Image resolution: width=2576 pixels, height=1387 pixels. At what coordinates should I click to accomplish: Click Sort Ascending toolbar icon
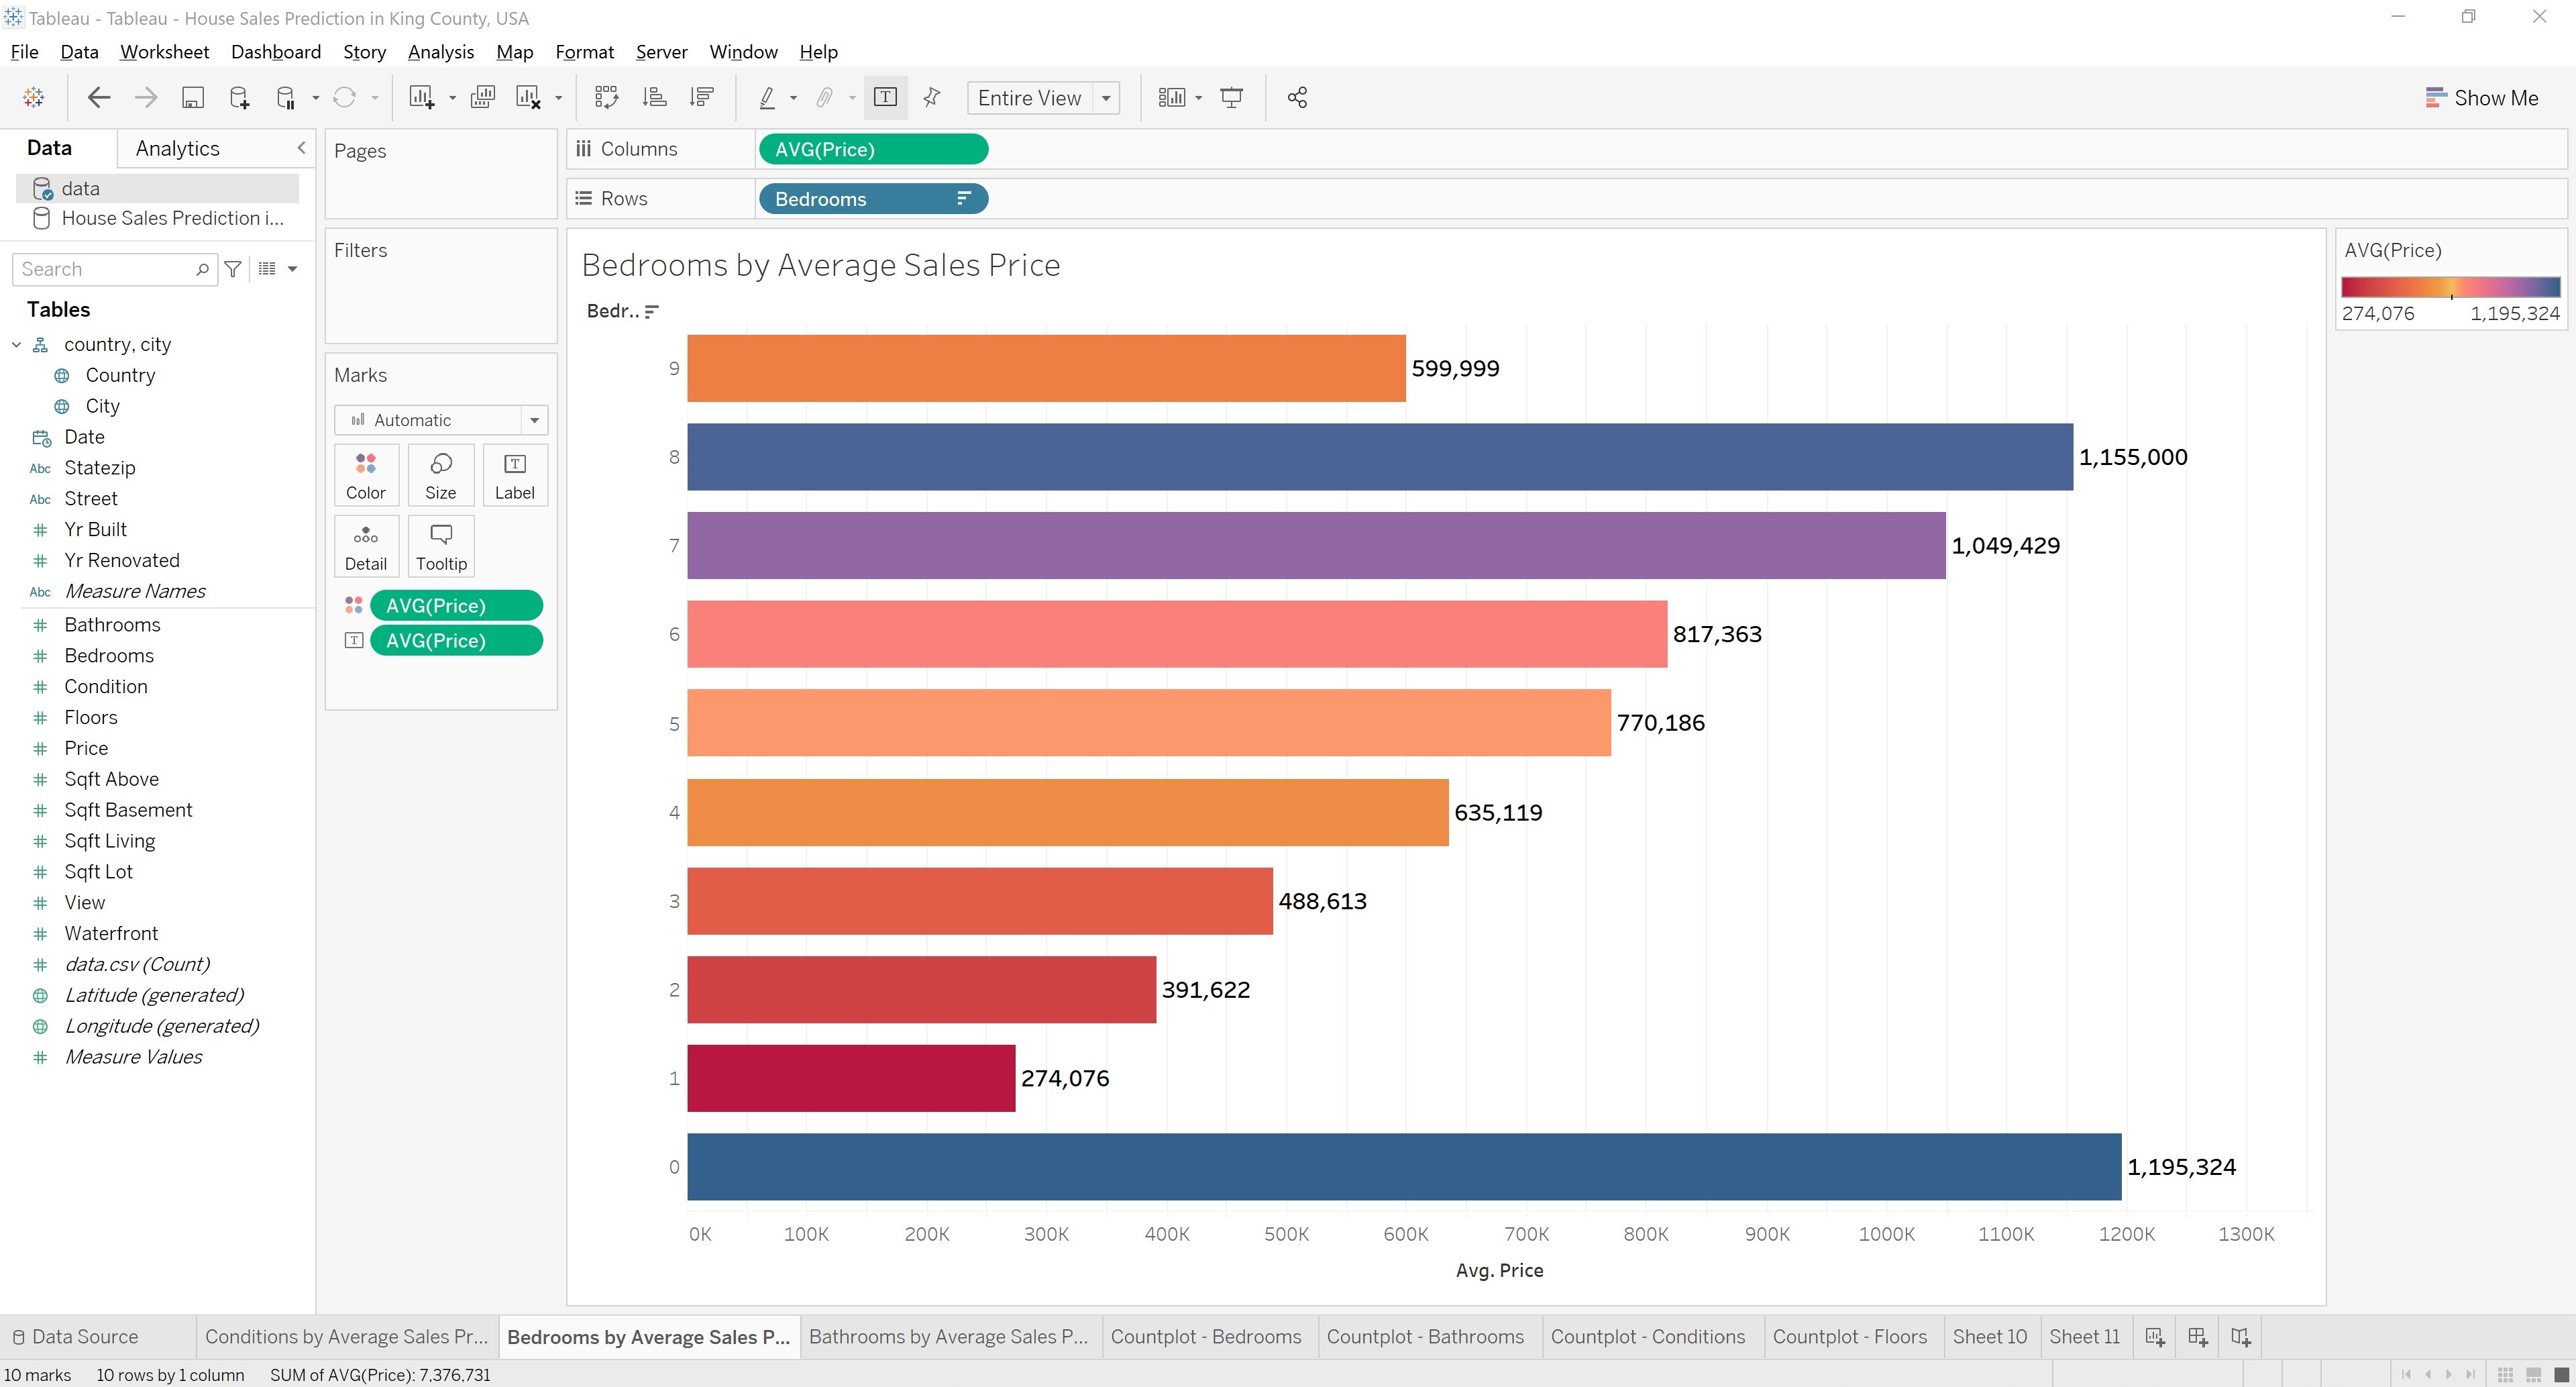tap(654, 97)
